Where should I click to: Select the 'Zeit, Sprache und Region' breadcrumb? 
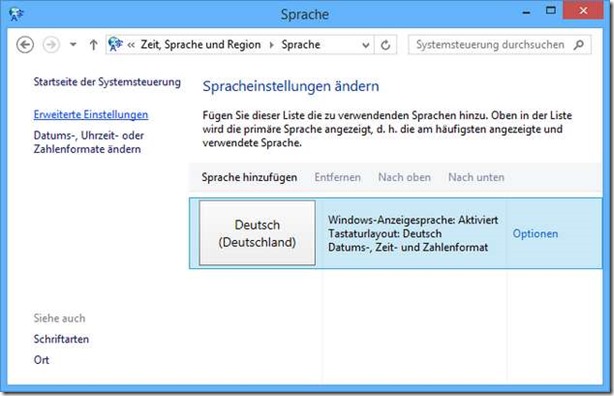[201, 45]
